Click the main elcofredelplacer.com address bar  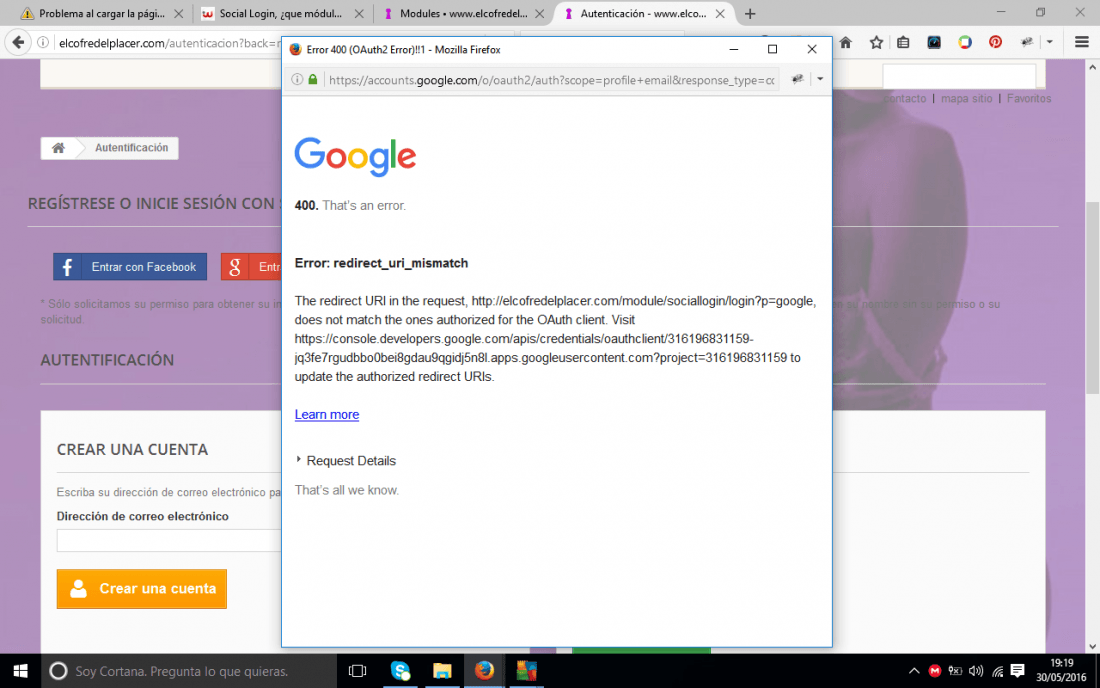(168, 43)
